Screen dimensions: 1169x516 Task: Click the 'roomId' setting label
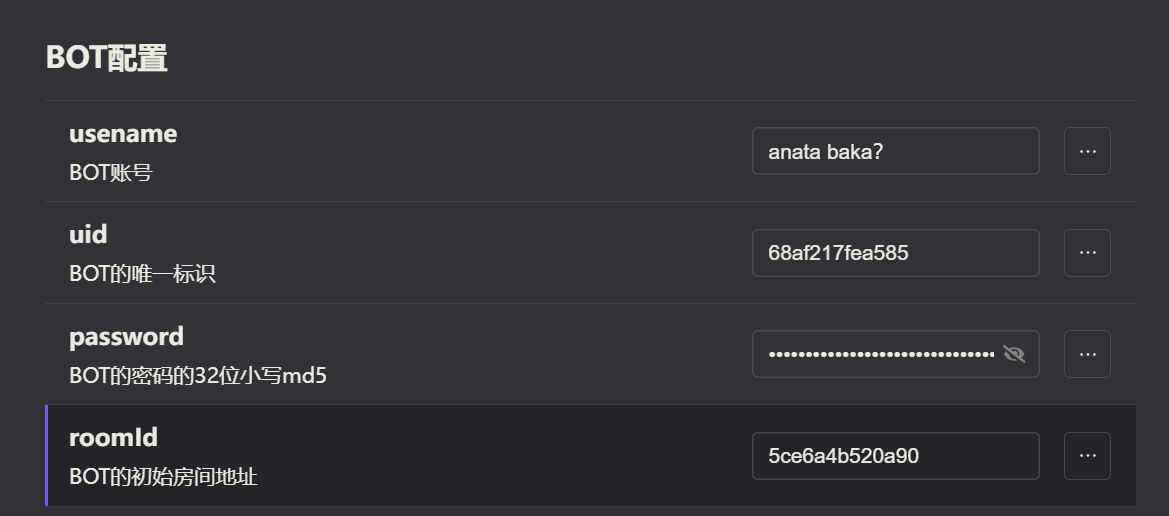coord(113,438)
